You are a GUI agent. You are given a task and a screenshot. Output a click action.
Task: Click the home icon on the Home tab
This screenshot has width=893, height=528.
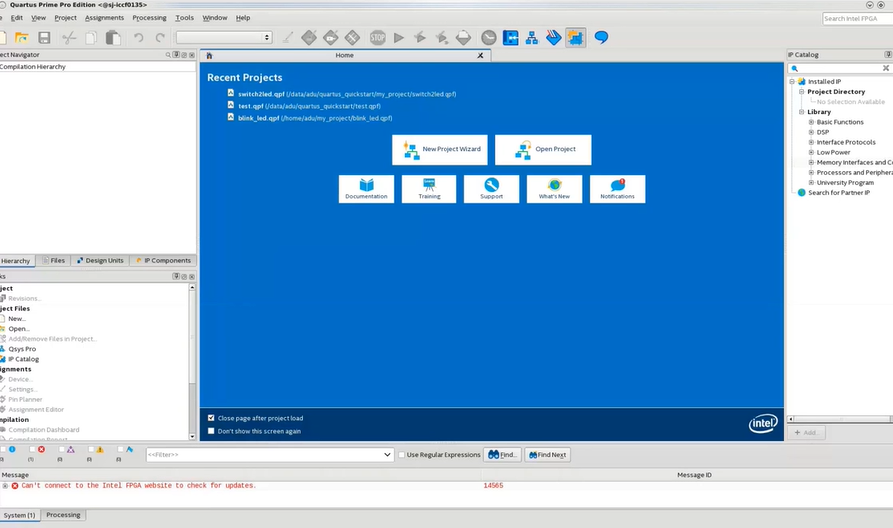pyautogui.click(x=209, y=55)
